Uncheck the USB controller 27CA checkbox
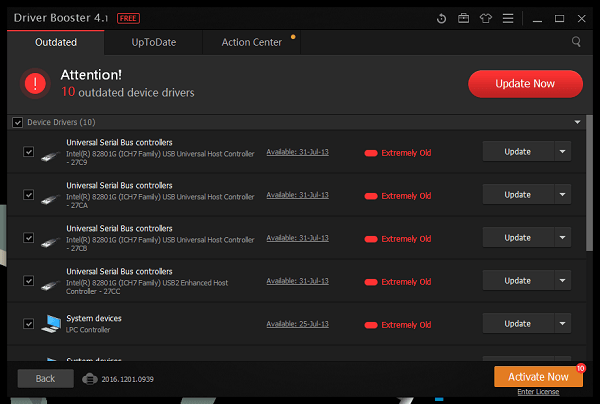 pyautogui.click(x=29, y=195)
